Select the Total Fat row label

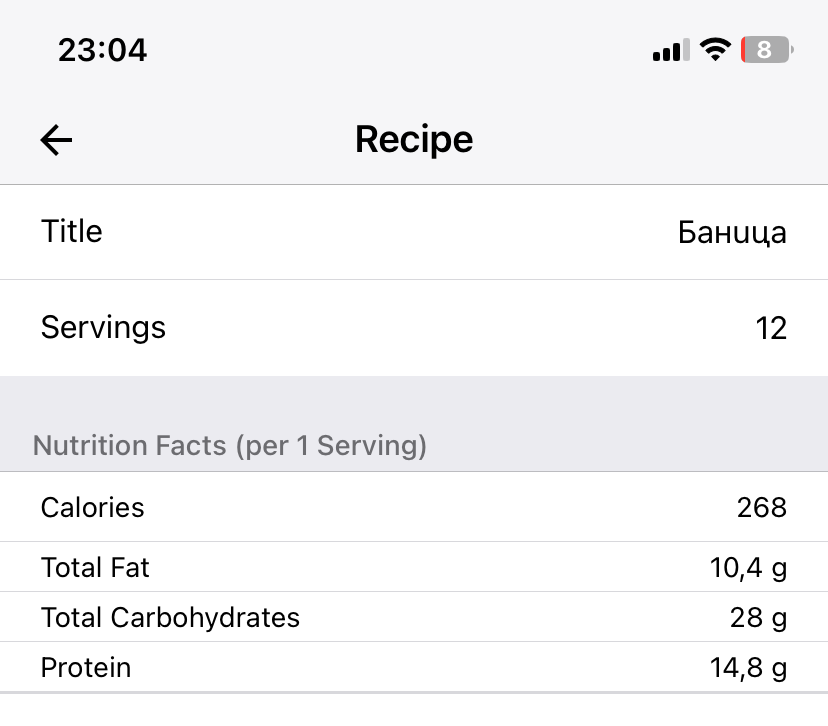pos(95,568)
